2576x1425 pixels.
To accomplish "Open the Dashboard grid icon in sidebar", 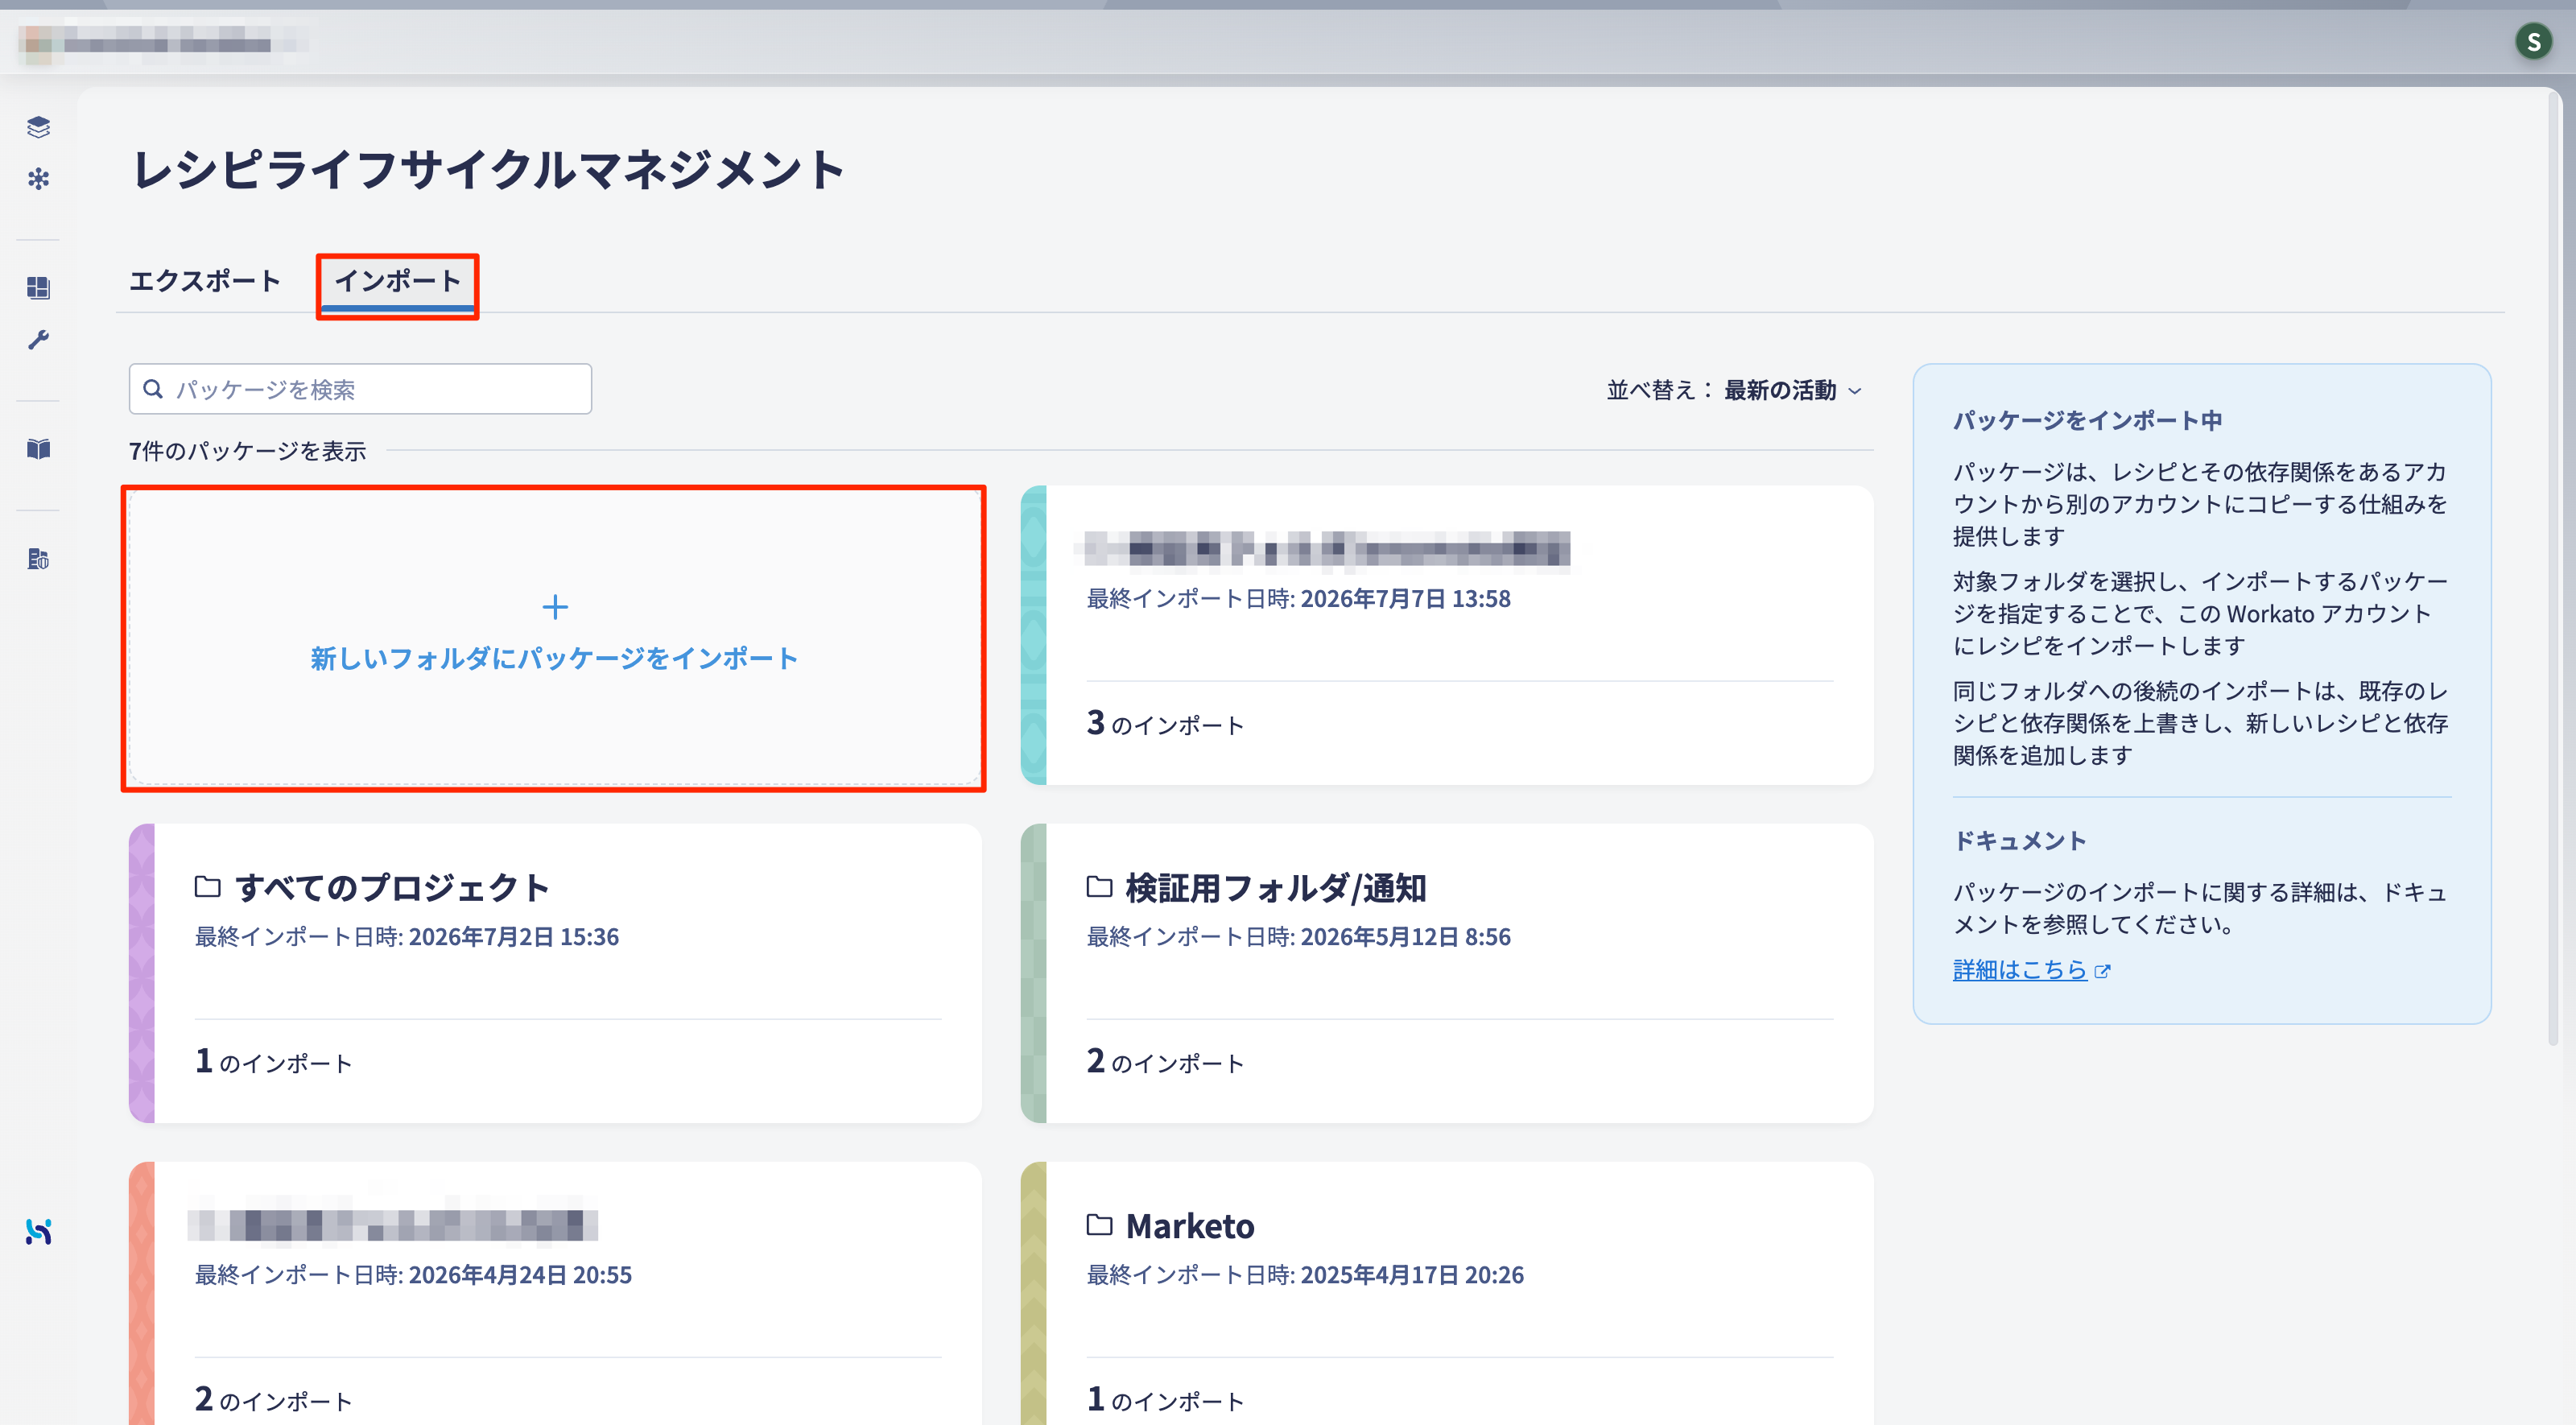I will 38,288.
